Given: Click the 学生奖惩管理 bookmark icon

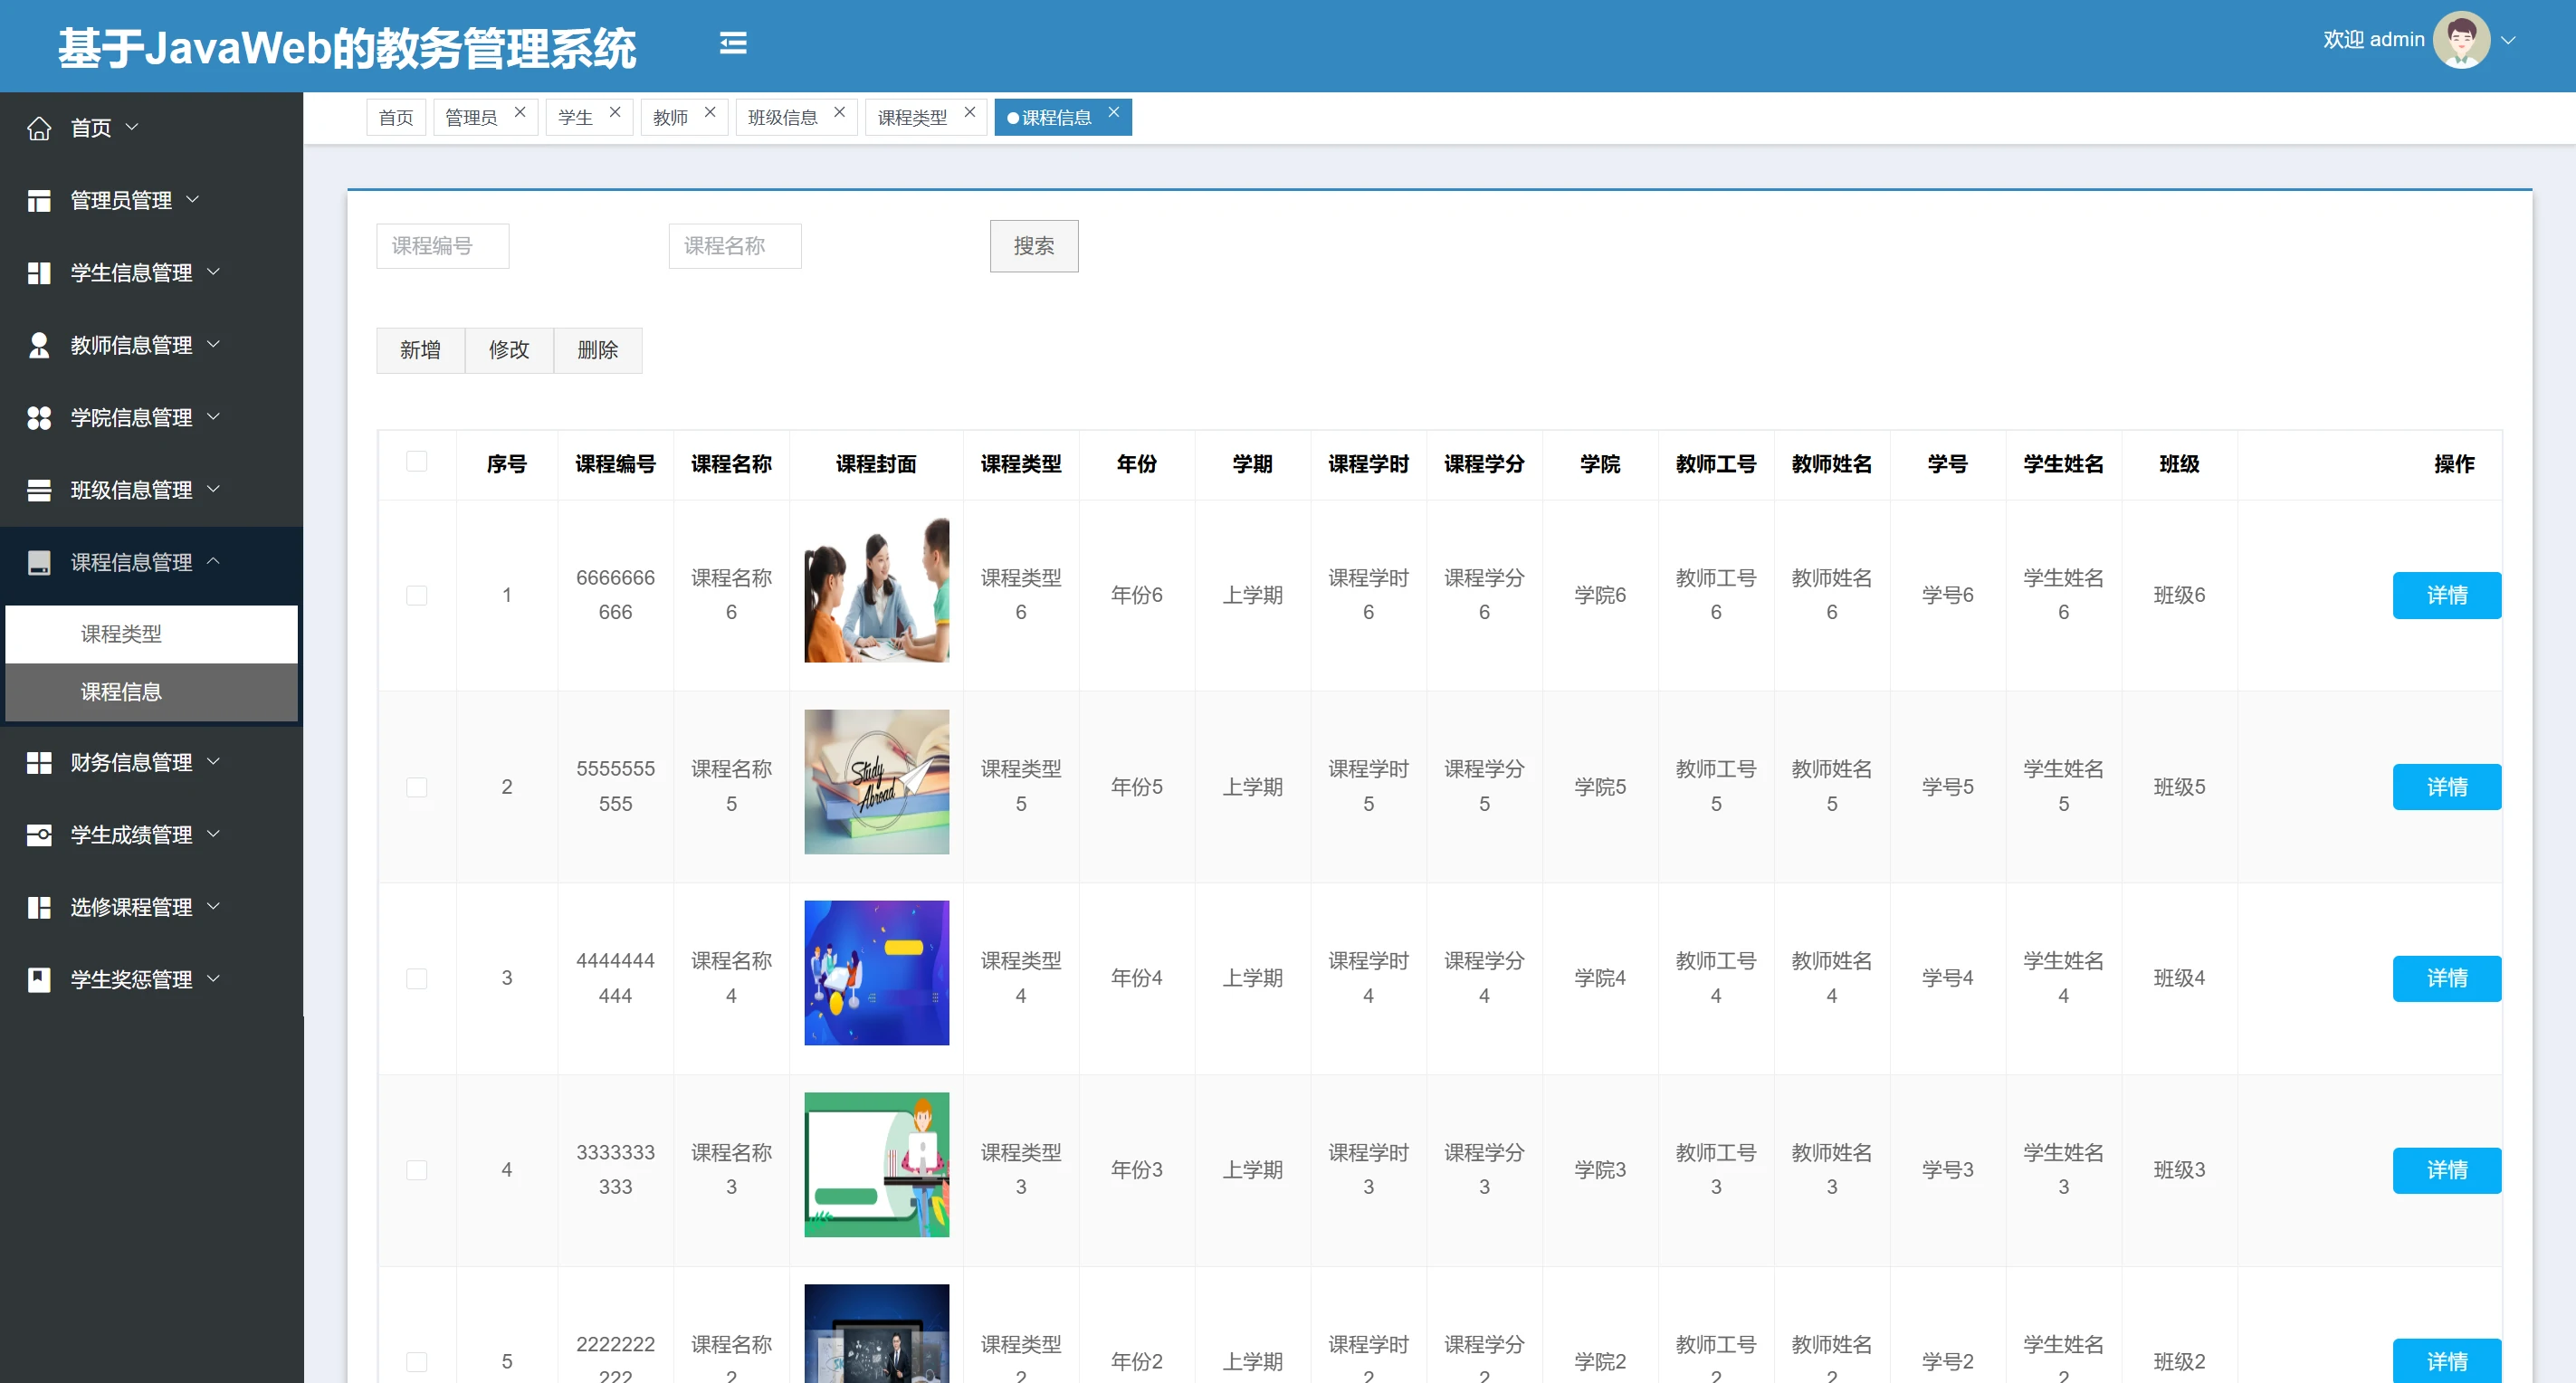Looking at the screenshot, I should coord(39,980).
